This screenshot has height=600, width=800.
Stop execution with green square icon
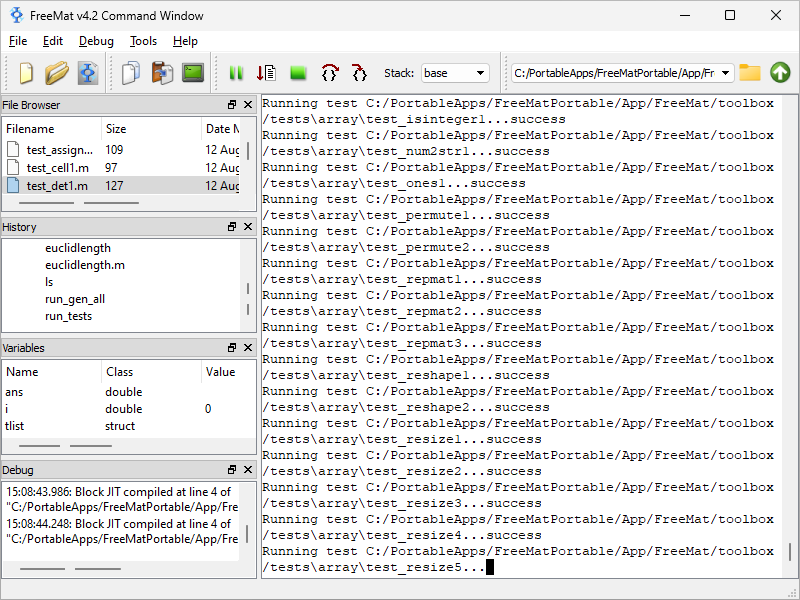[298, 73]
